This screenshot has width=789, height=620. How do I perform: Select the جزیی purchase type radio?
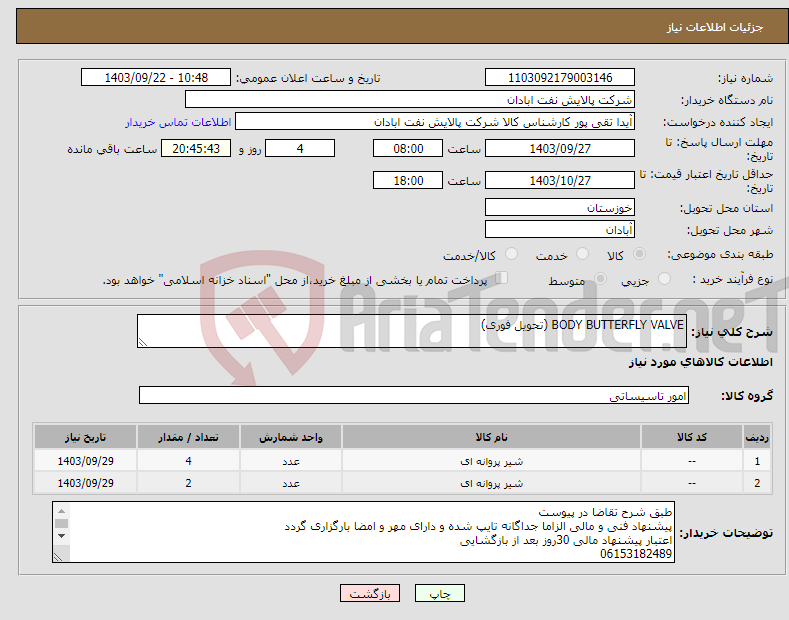click(664, 279)
